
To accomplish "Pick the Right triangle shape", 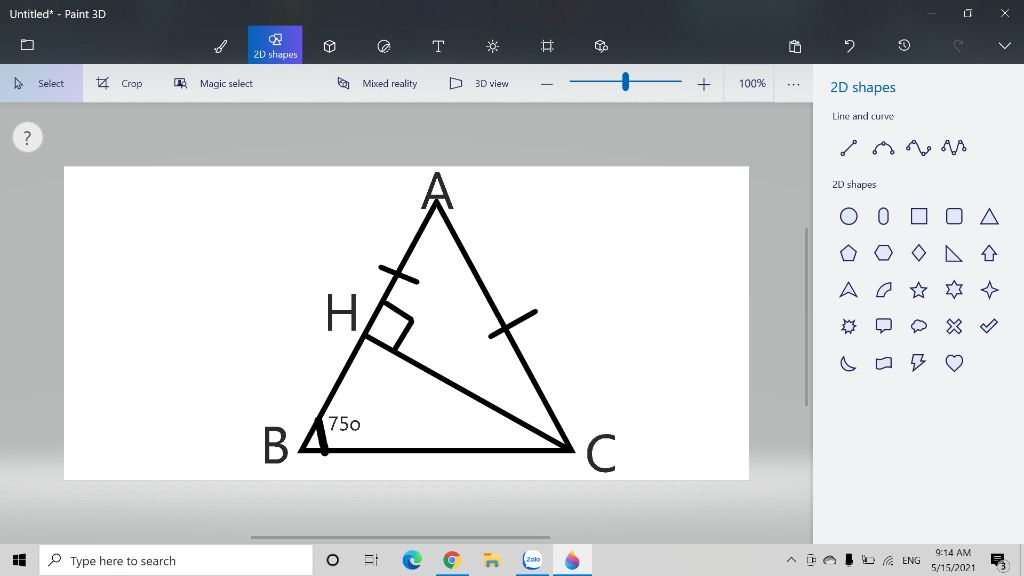I will click(x=954, y=253).
